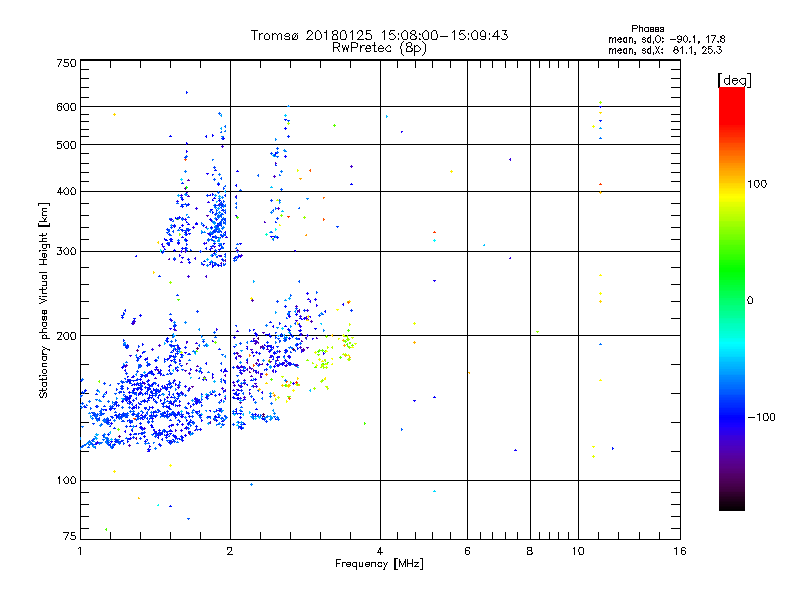Click the "Phases" header text
Screen dimensions: 800x600
[647, 29]
